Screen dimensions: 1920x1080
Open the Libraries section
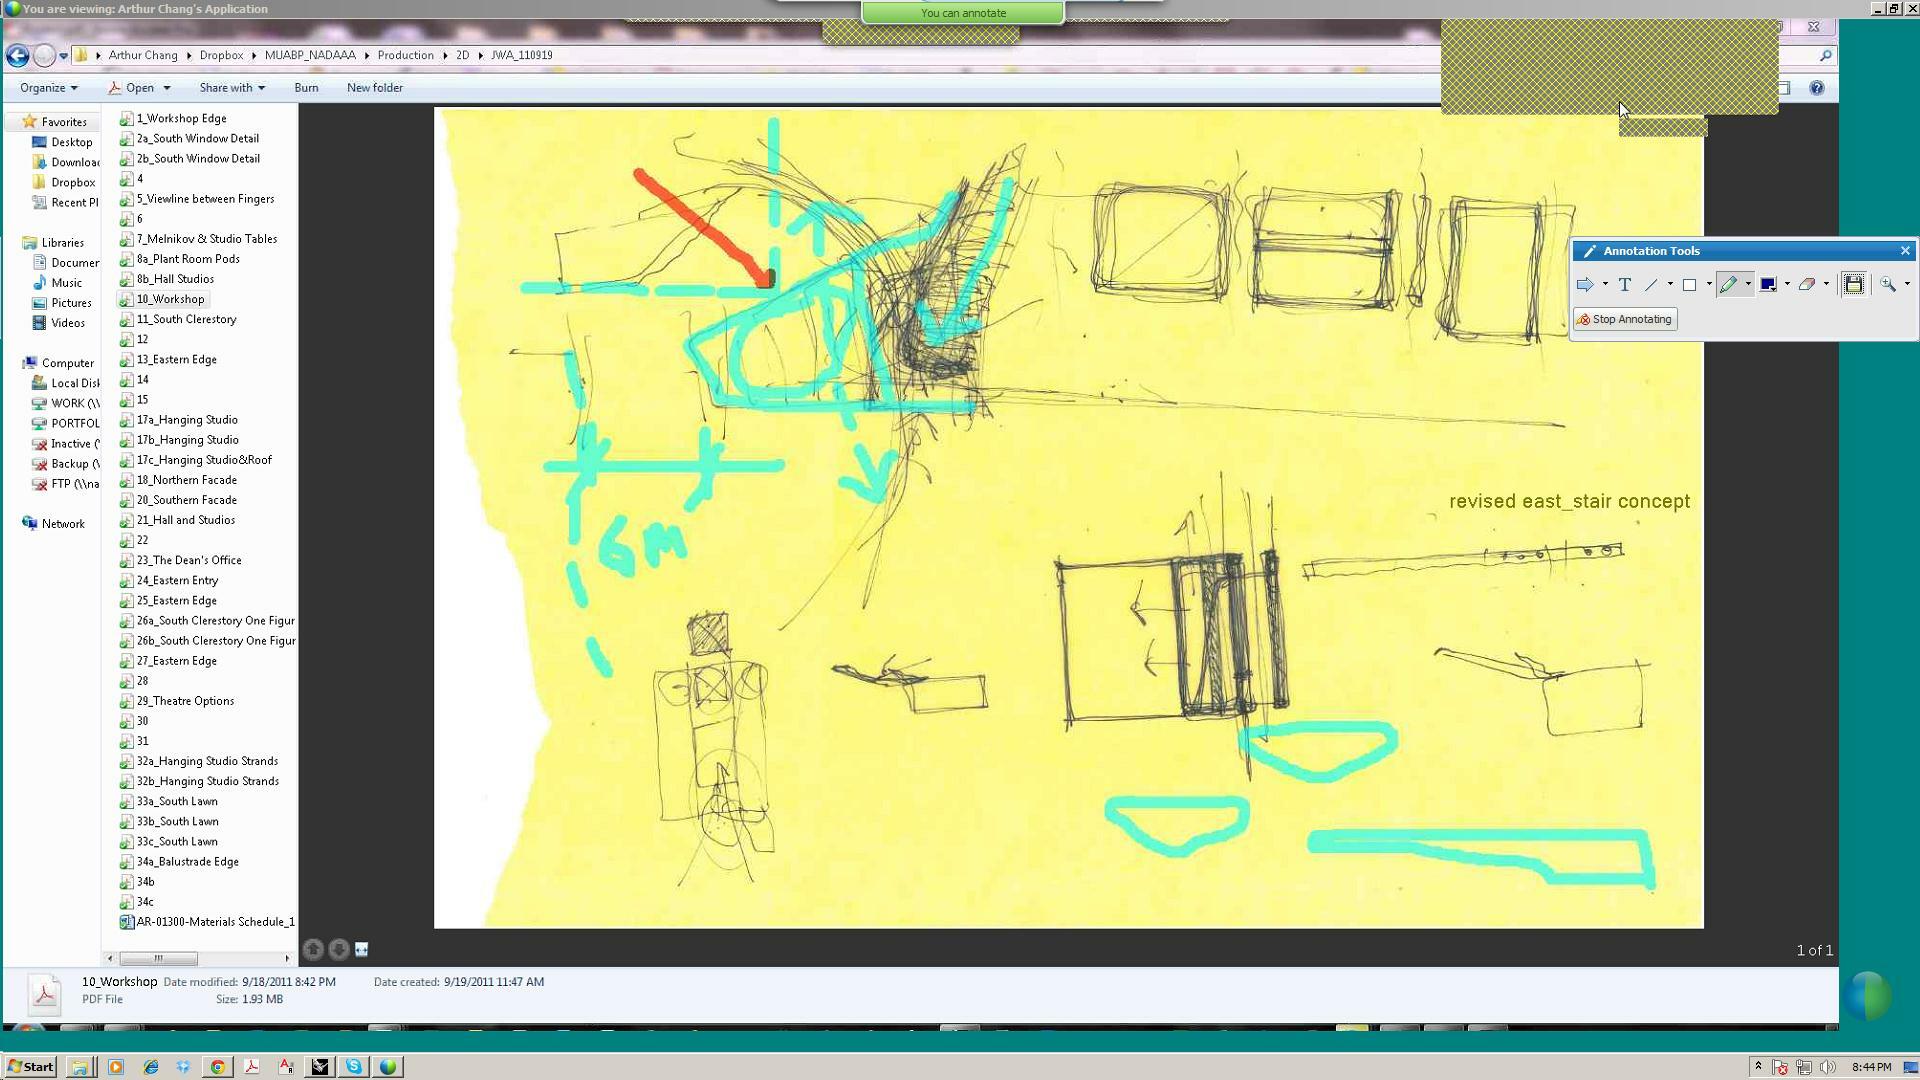pyautogui.click(x=53, y=243)
